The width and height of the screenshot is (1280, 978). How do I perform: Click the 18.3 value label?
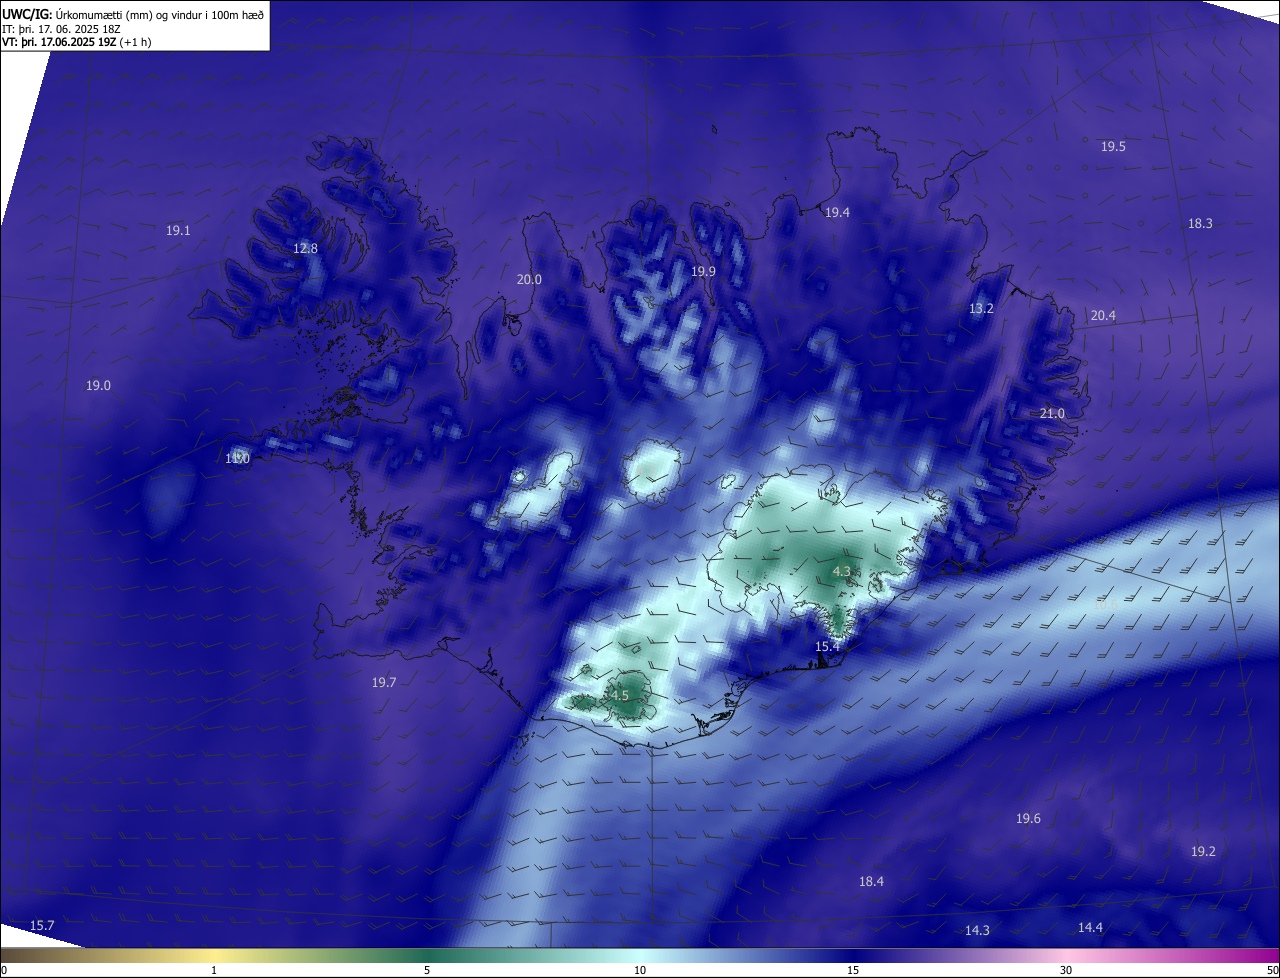click(1200, 224)
